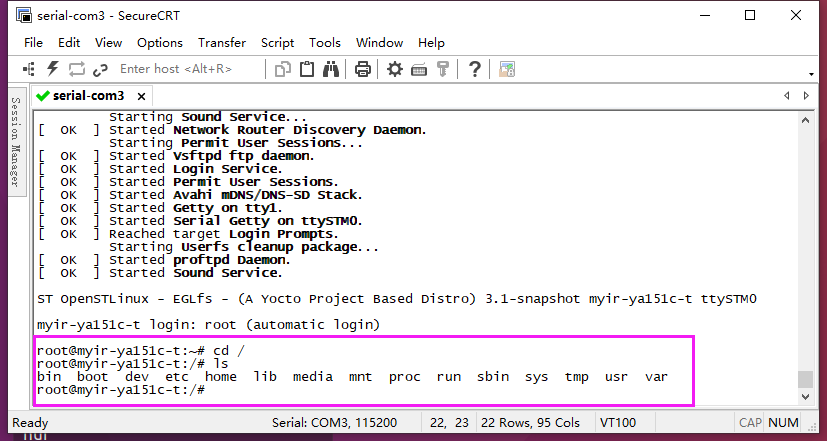Open Session Options gear icon
Viewport: 827px width, 441px height.
(395, 69)
